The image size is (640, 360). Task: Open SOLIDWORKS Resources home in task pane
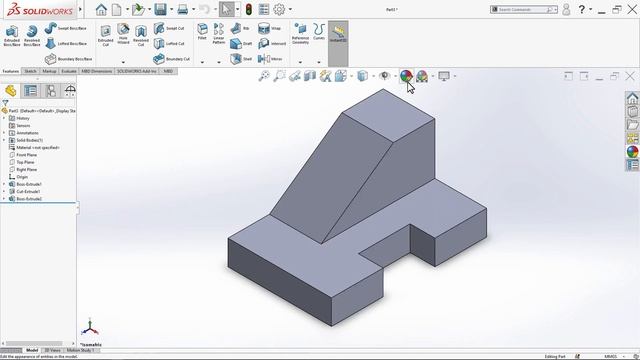[x=632, y=98]
